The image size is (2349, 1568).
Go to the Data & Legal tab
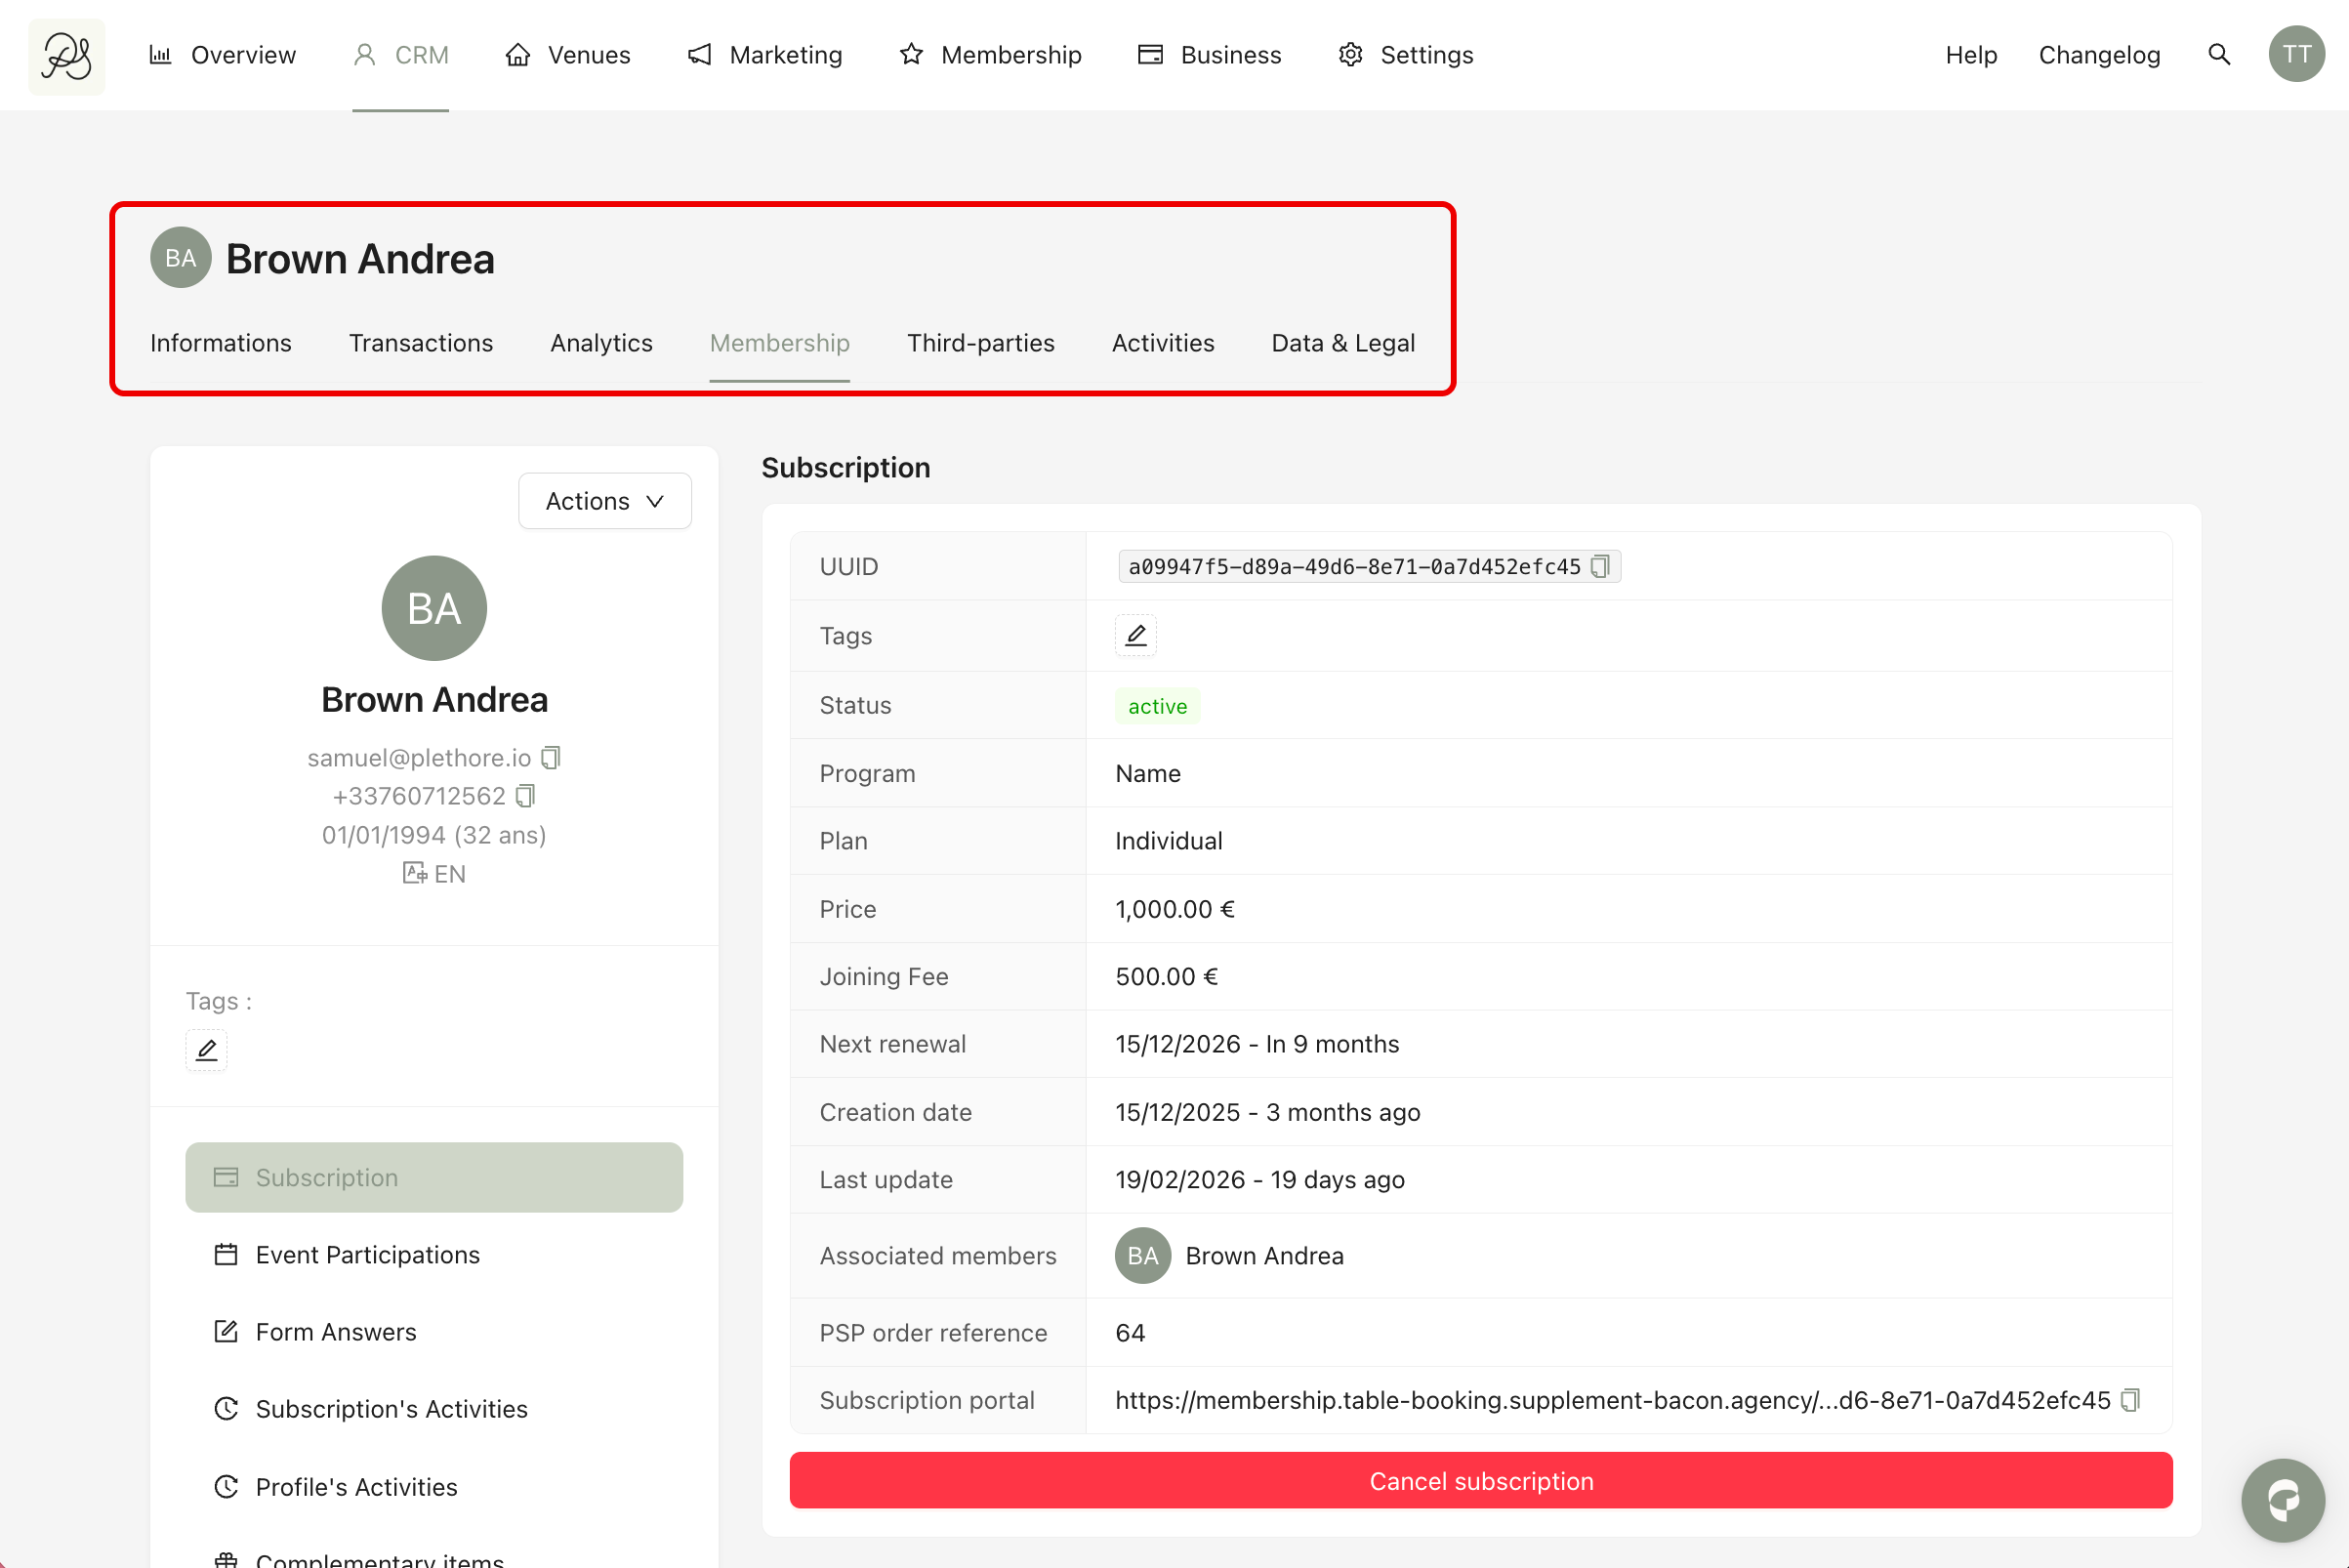(x=1342, y=343)
